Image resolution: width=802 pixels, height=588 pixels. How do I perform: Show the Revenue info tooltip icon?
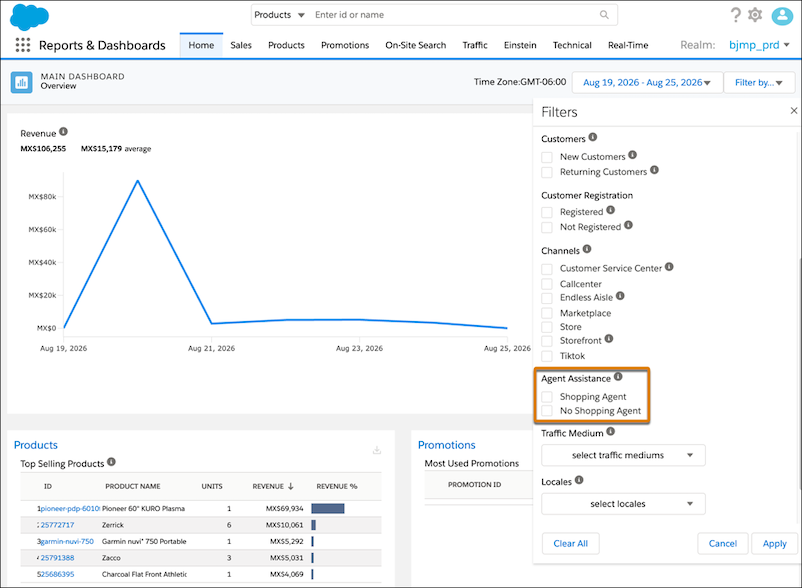point(63,132)
